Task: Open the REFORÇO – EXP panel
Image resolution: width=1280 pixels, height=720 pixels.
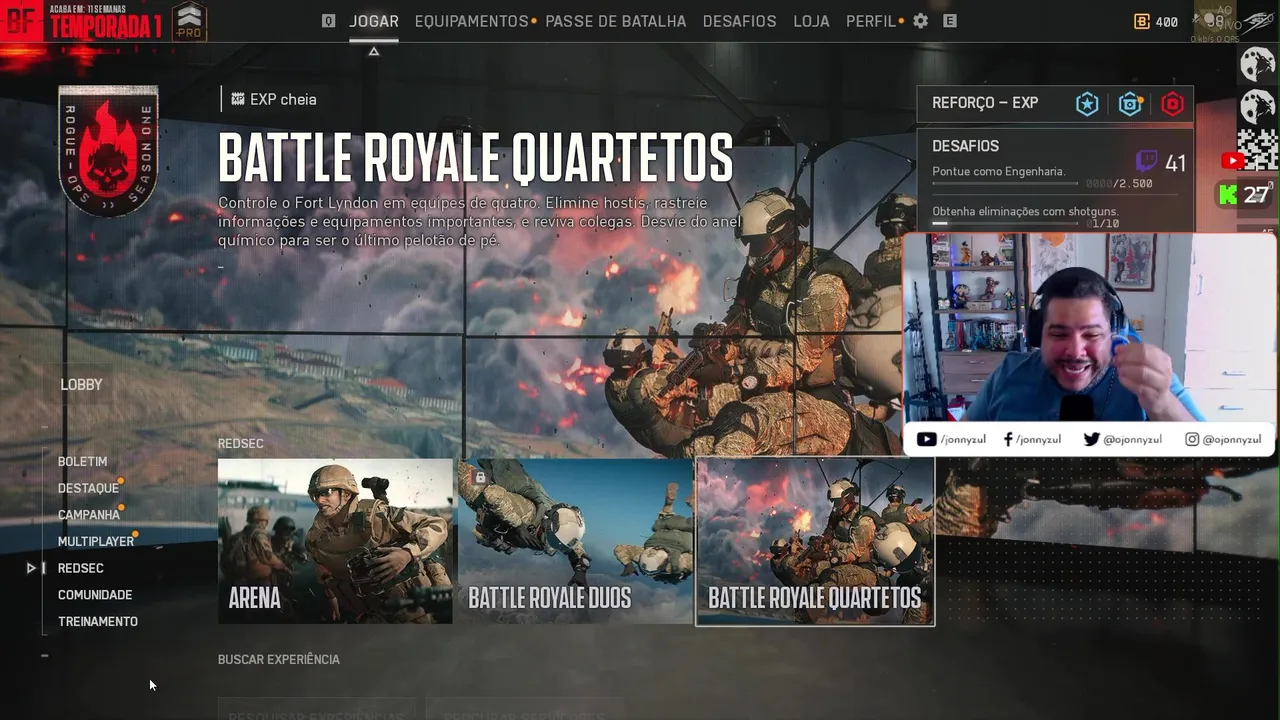Action: [1055, 104]
